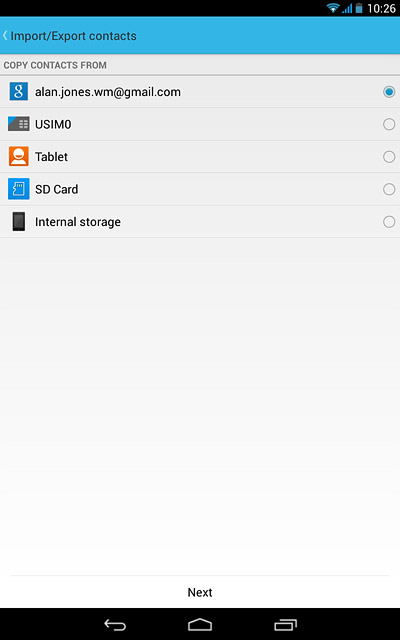This screenshot has width=400, height=640.
Task: Tap the Import/Export contacts title
Action: click(73, 36)
